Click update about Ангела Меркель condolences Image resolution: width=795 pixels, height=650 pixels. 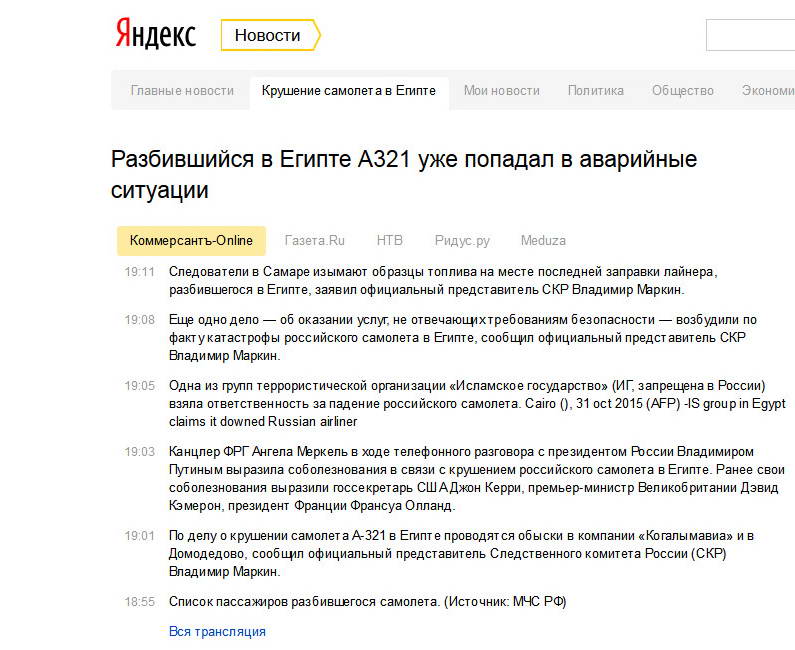coord(477,479)
